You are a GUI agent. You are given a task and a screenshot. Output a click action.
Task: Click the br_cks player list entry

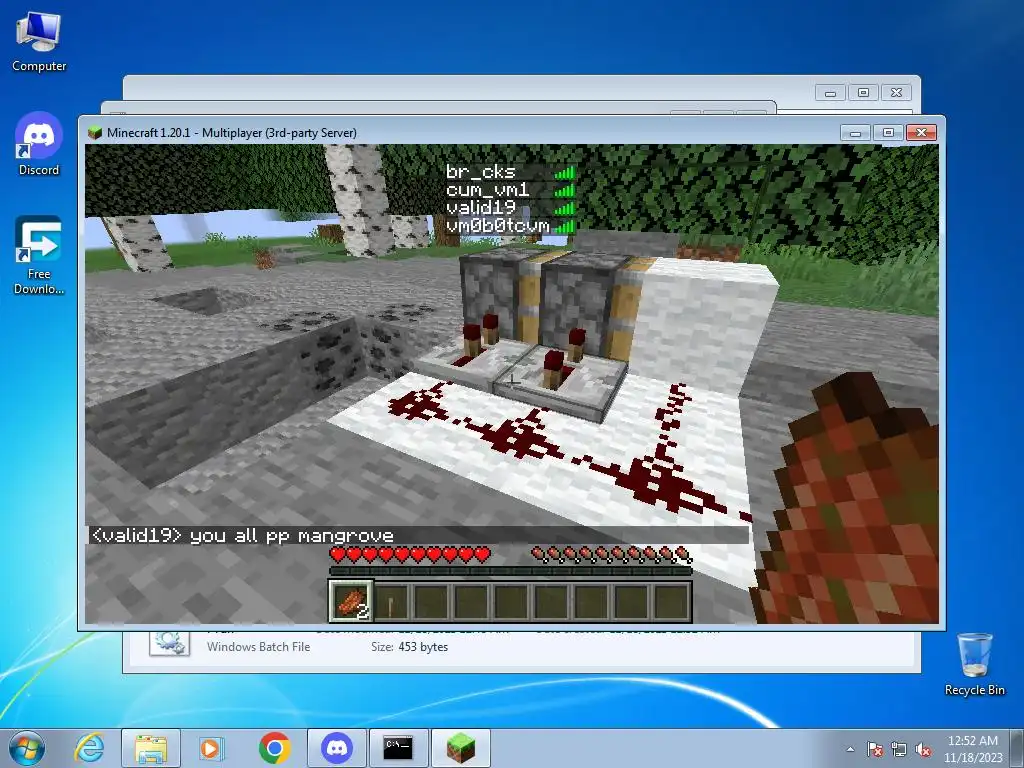click(x=510, y=172)
